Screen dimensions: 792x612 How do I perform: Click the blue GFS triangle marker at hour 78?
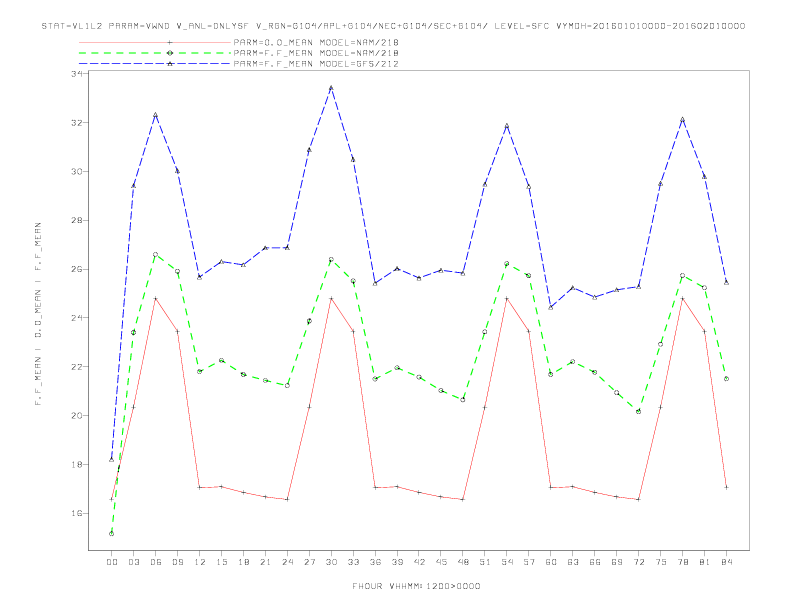(682, 120)
